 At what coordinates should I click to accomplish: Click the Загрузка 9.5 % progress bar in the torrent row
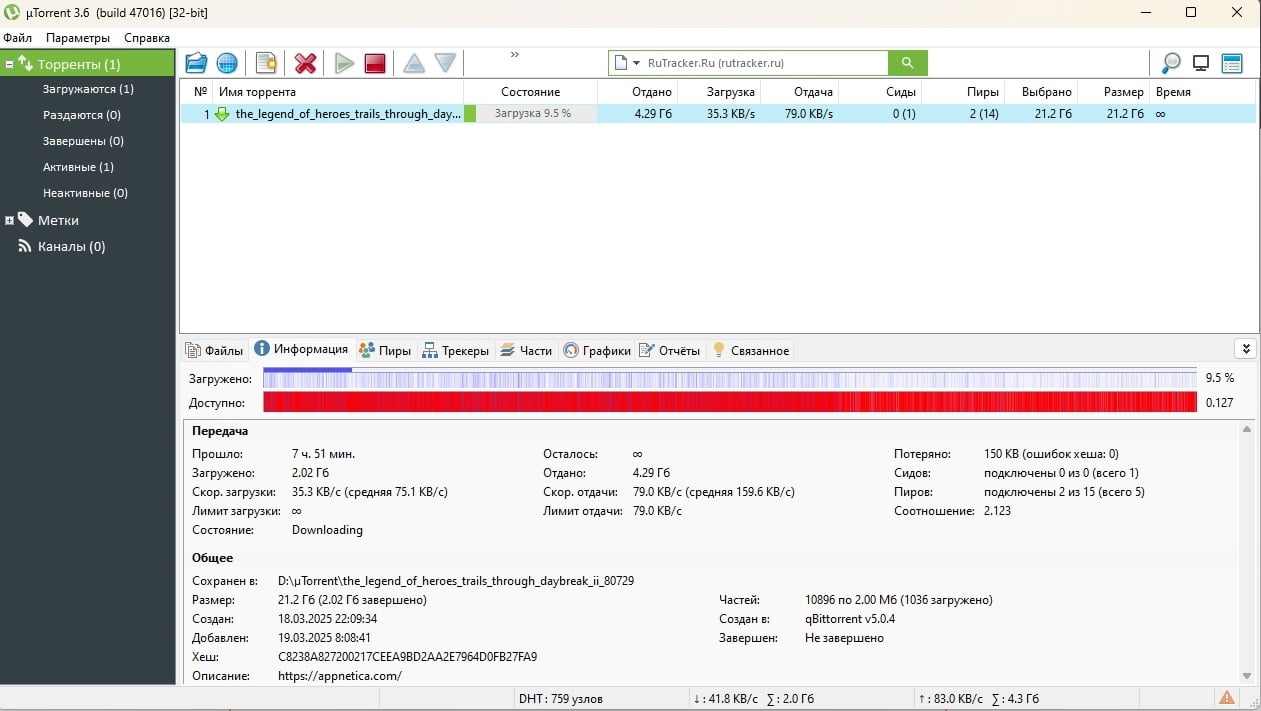(531, 114)
